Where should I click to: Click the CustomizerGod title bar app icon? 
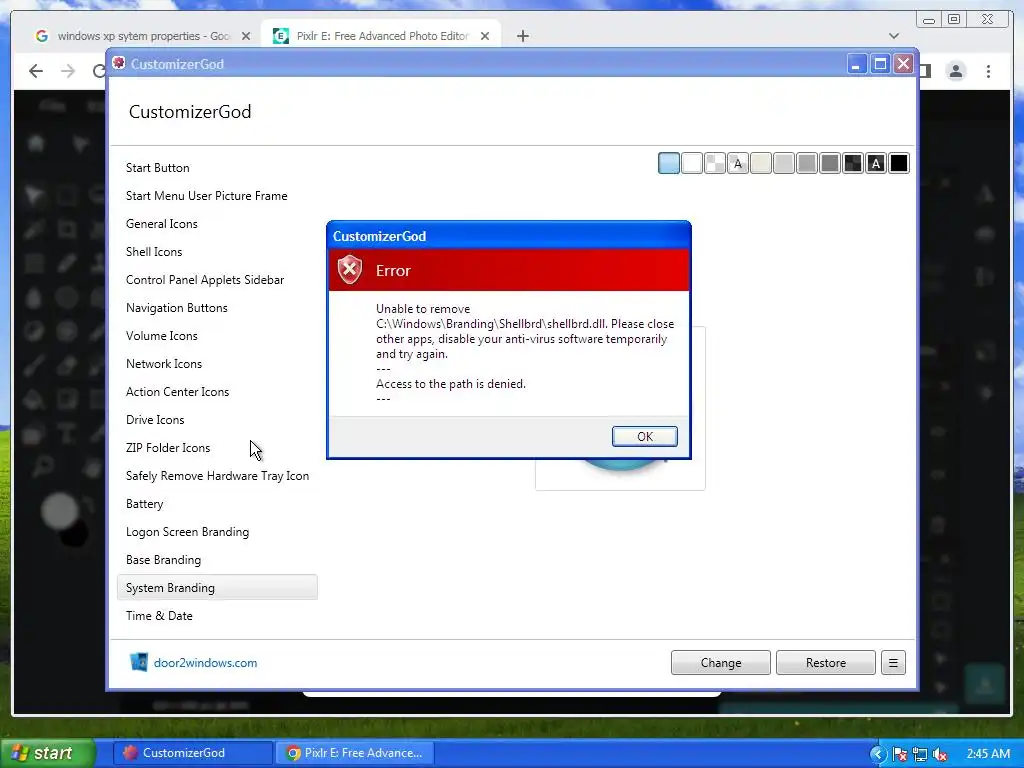[x=118, y=63]
